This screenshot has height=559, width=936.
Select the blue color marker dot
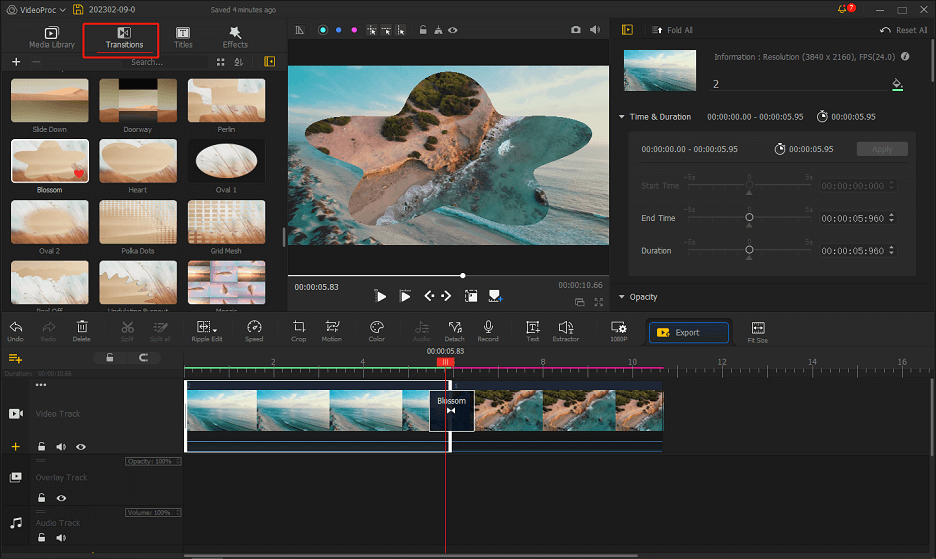point(338,30)
